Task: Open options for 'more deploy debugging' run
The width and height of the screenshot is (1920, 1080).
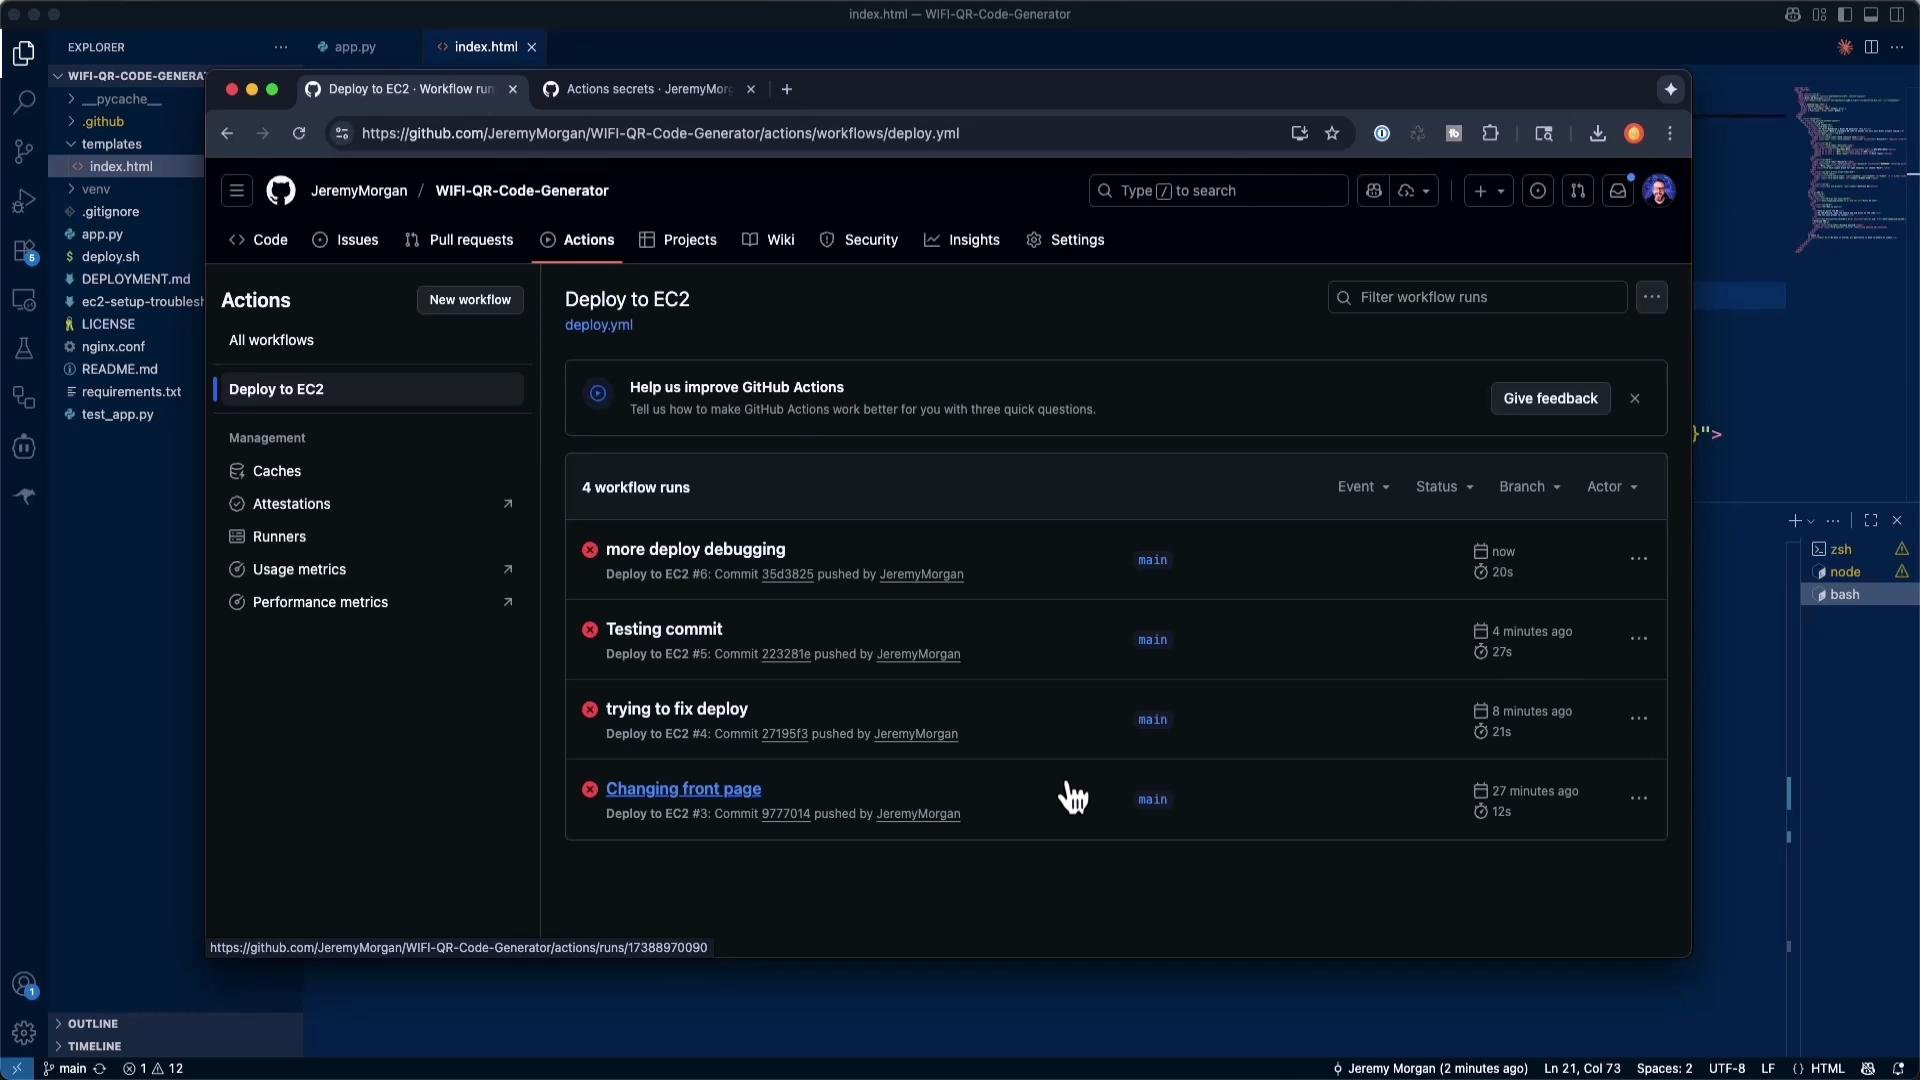Action: point(1639,559)
